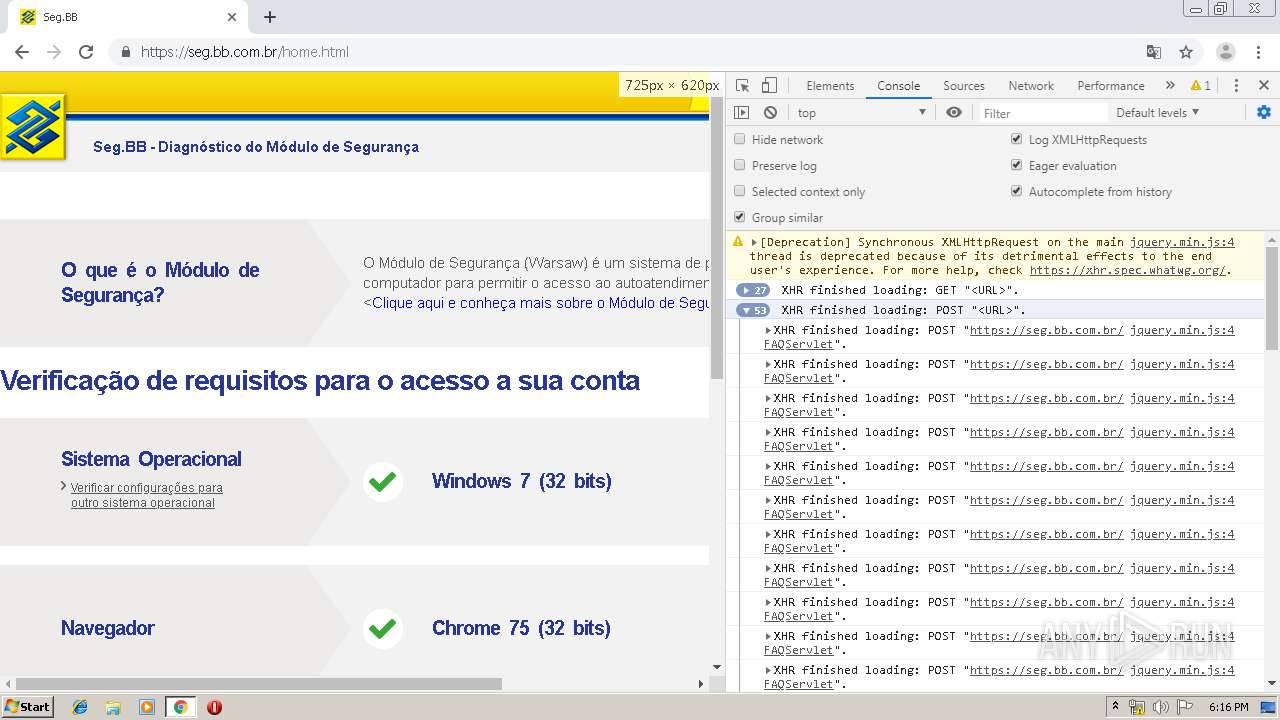Open the Windows Start menu
The height and width of the screenshot is (720, 1280).
point(27,707)
